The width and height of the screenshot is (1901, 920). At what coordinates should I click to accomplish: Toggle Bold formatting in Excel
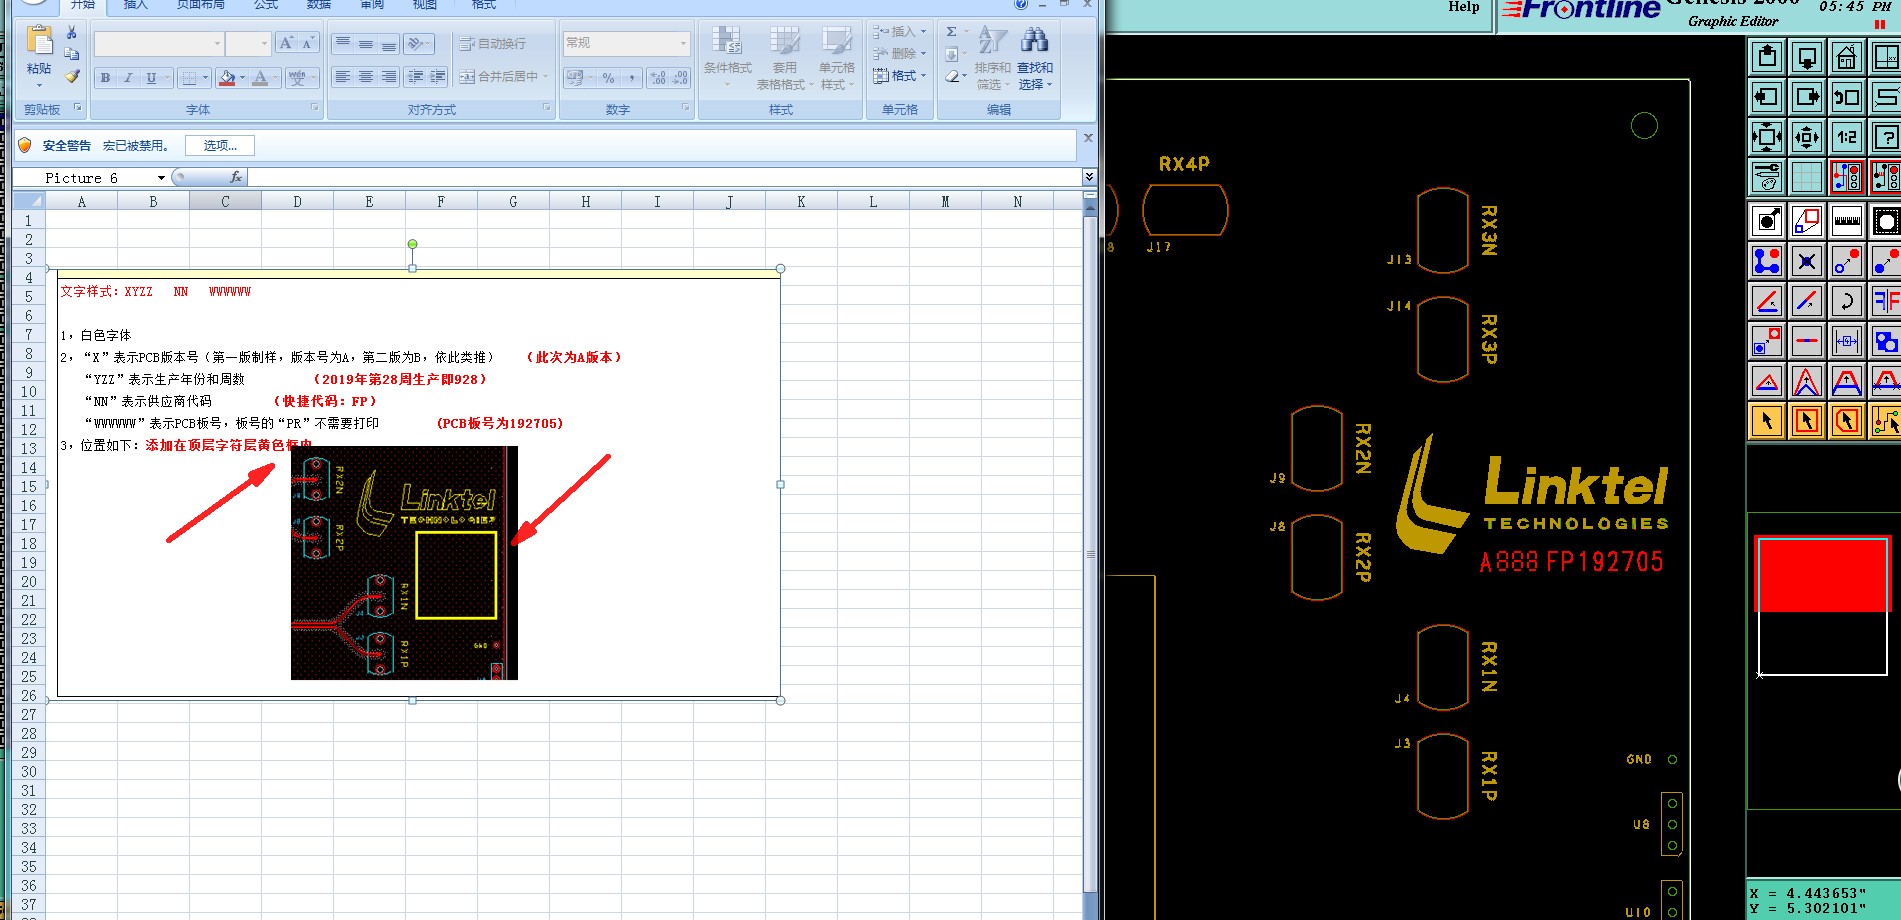coord(106,77)
